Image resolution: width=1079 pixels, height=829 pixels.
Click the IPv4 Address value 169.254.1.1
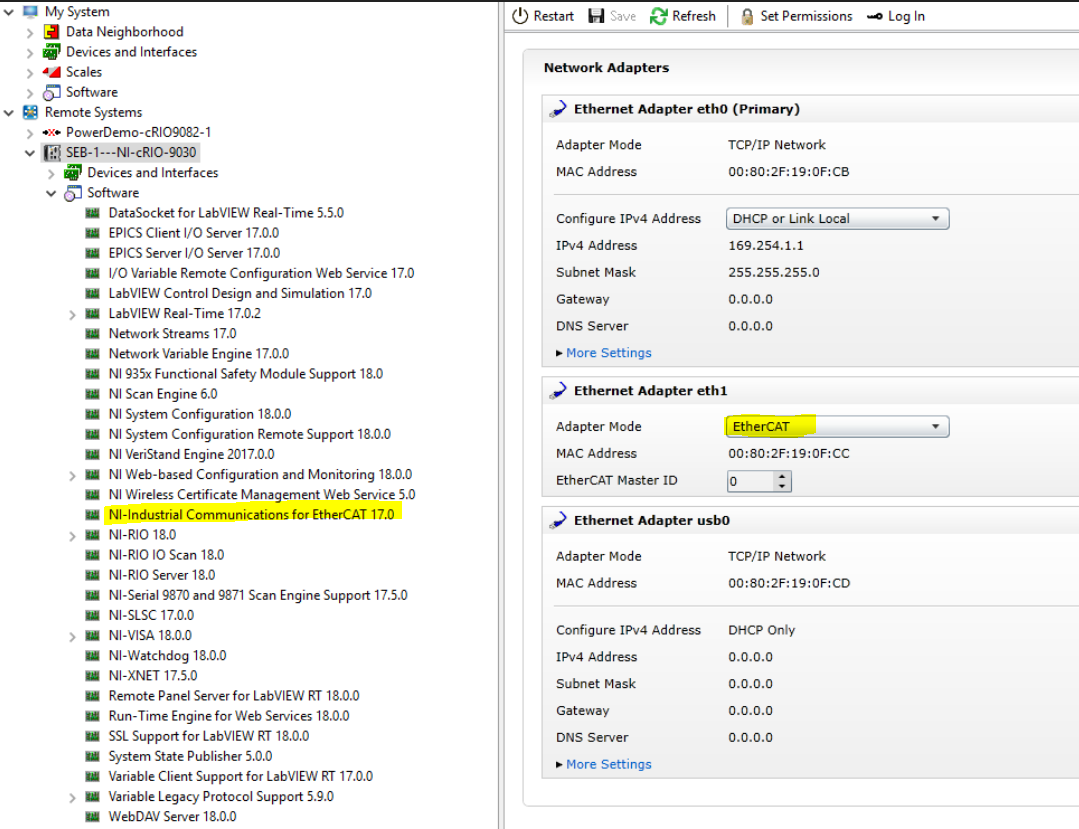tap(766, 245)
